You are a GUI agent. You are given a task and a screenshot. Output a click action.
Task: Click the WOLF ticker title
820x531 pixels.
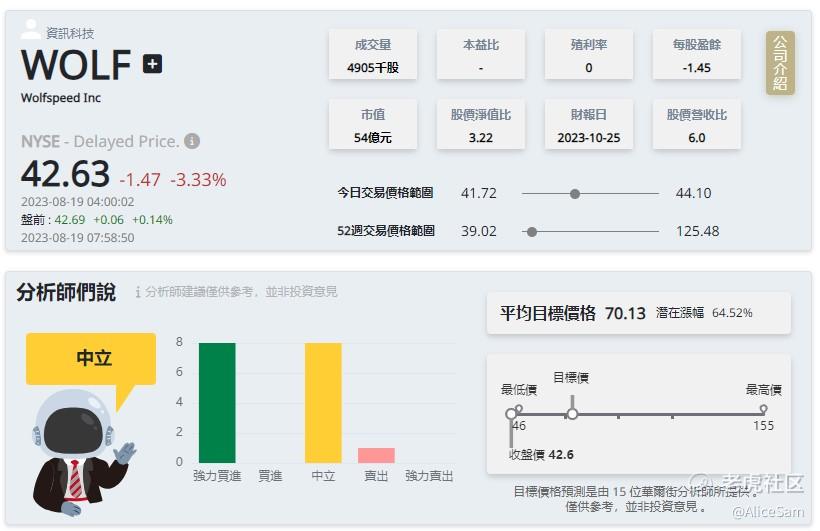76,65
